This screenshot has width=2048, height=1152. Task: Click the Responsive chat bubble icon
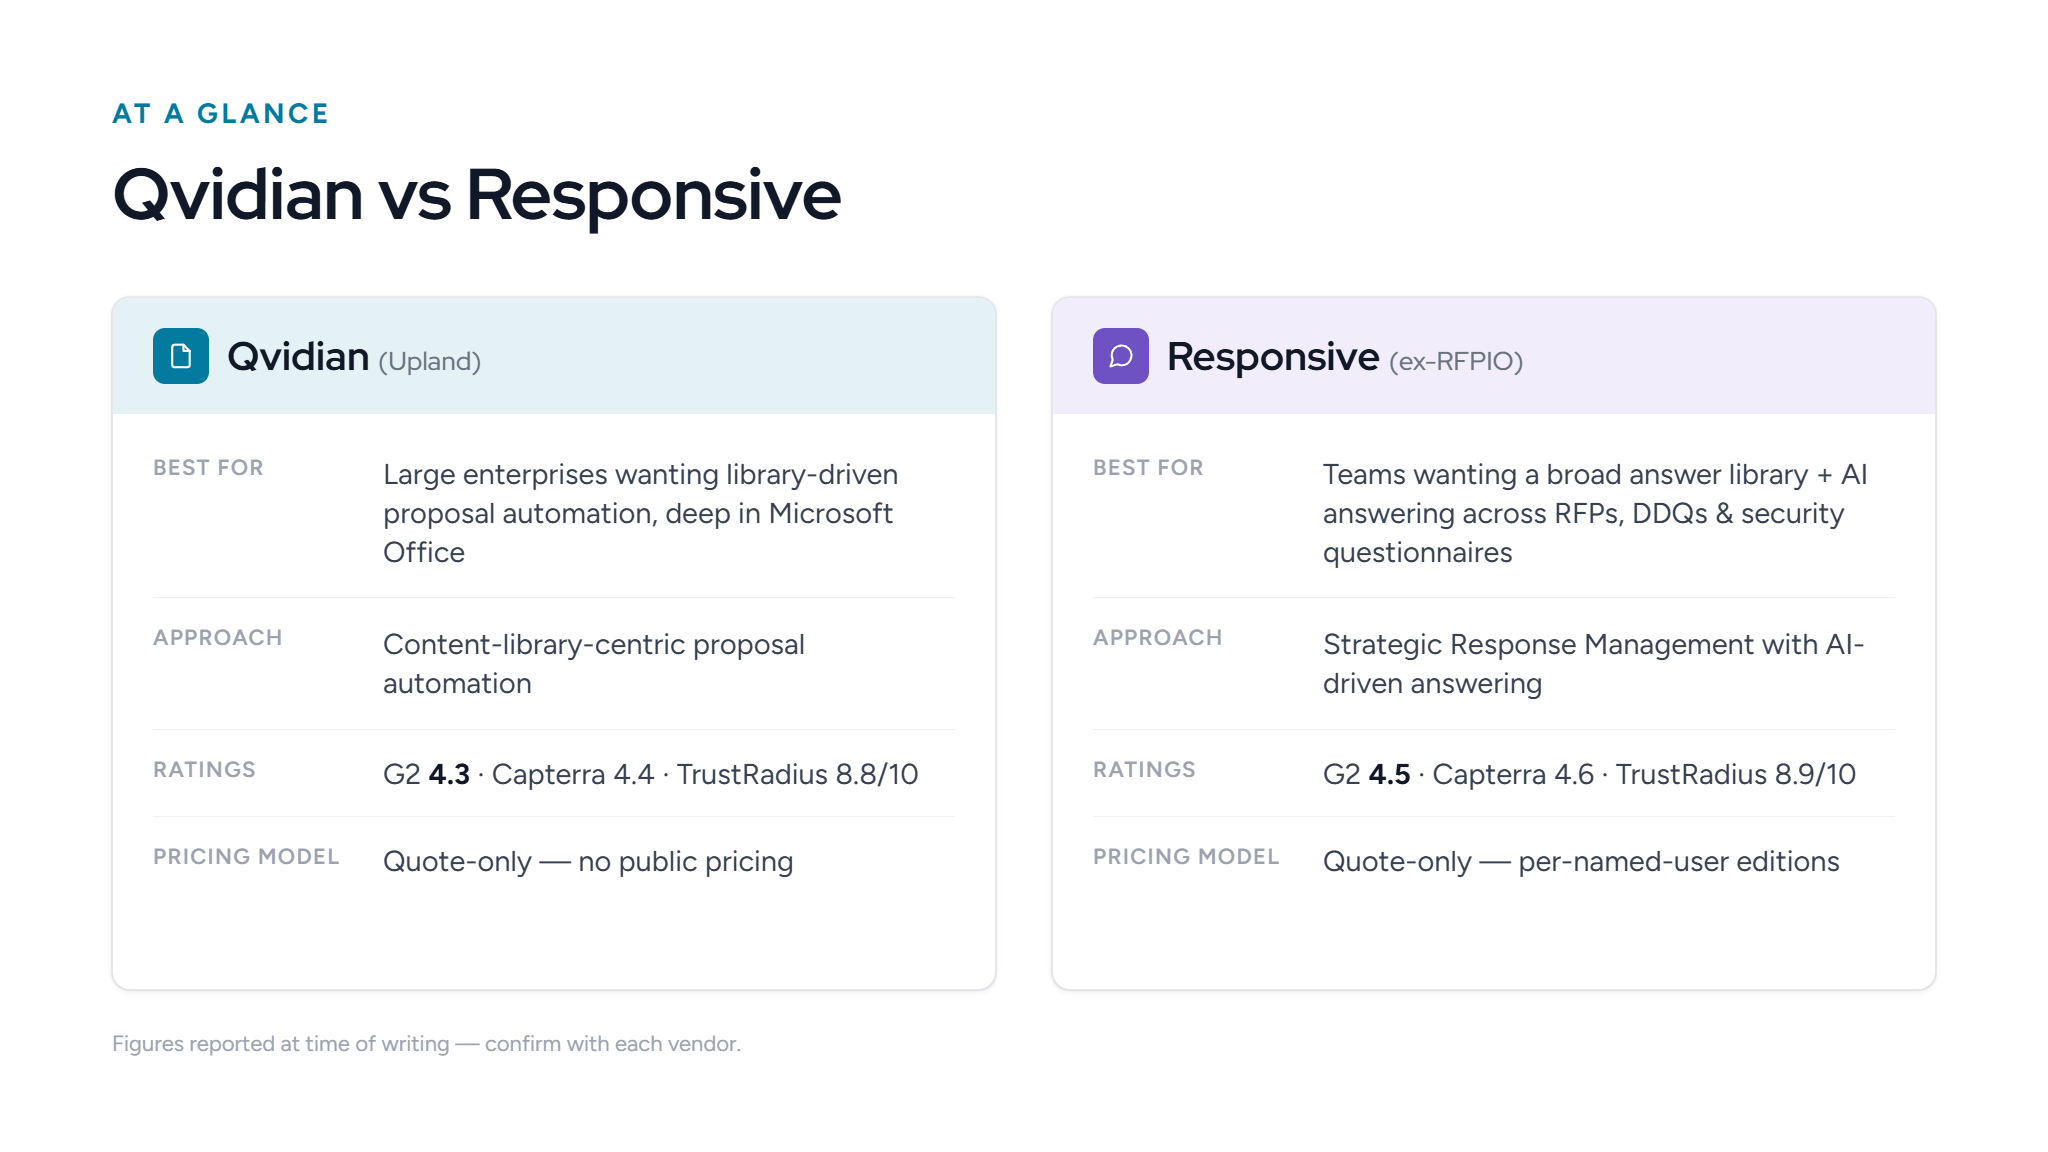point(1121,356)
